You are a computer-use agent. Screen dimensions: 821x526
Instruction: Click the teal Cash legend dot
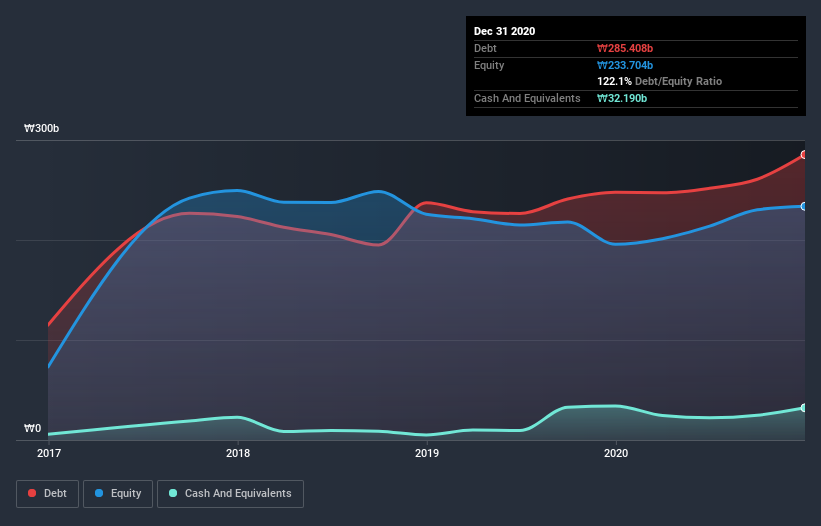tap(173, 493)
